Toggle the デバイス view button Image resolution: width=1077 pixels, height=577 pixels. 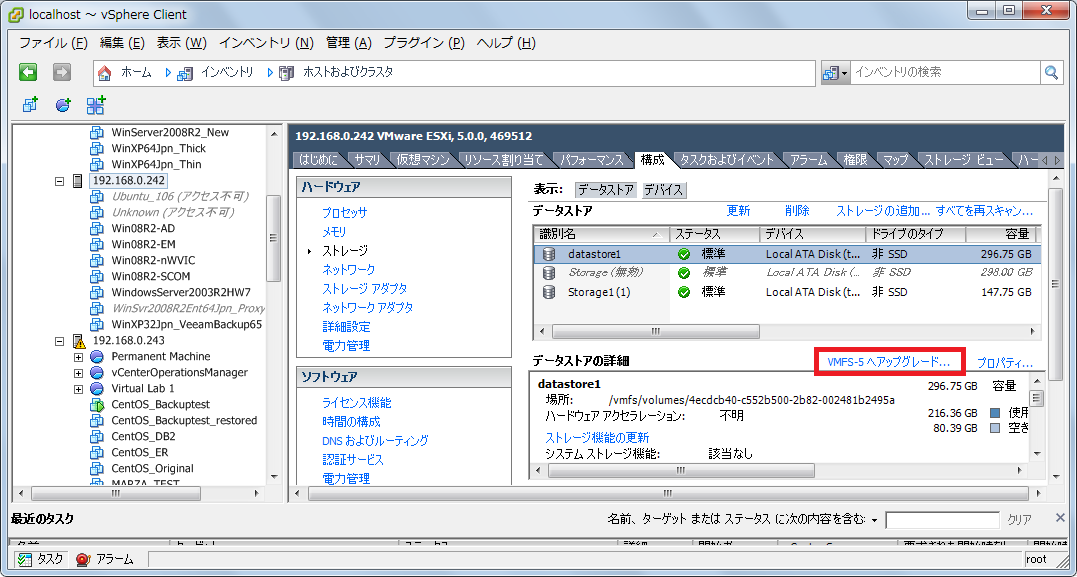664,190
